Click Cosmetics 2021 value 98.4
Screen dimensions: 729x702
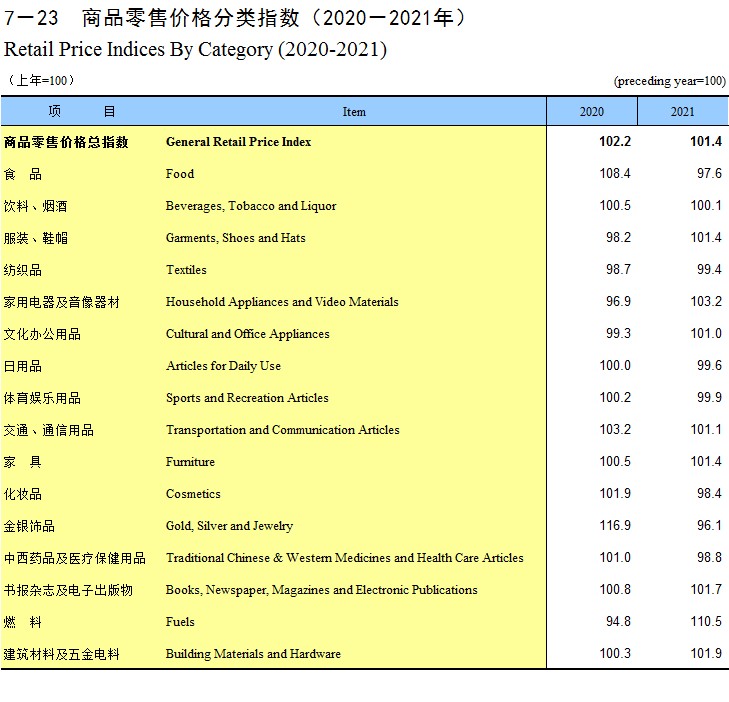(x=709, y=494)
